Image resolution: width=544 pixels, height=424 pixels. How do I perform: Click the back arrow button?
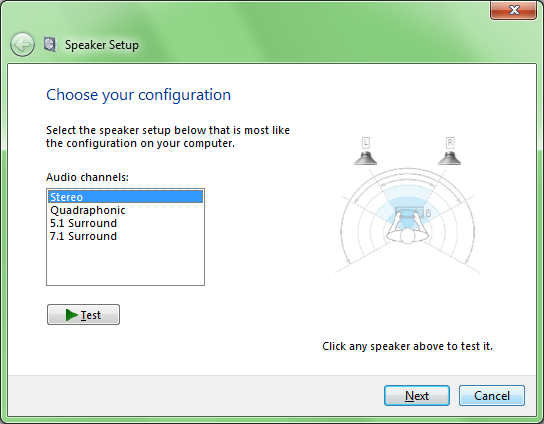22,45
